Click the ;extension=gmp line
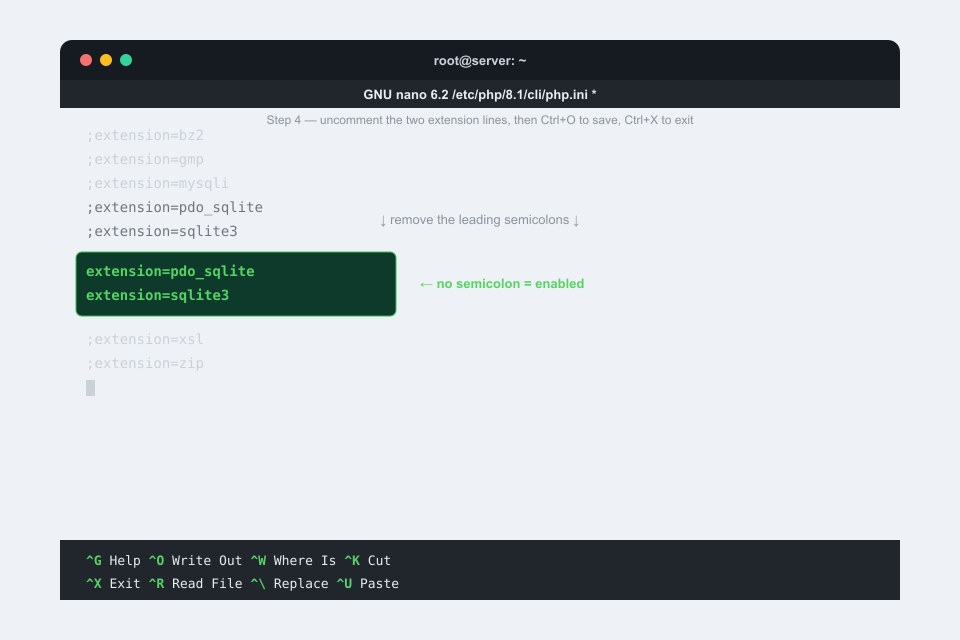 [144, 159]
